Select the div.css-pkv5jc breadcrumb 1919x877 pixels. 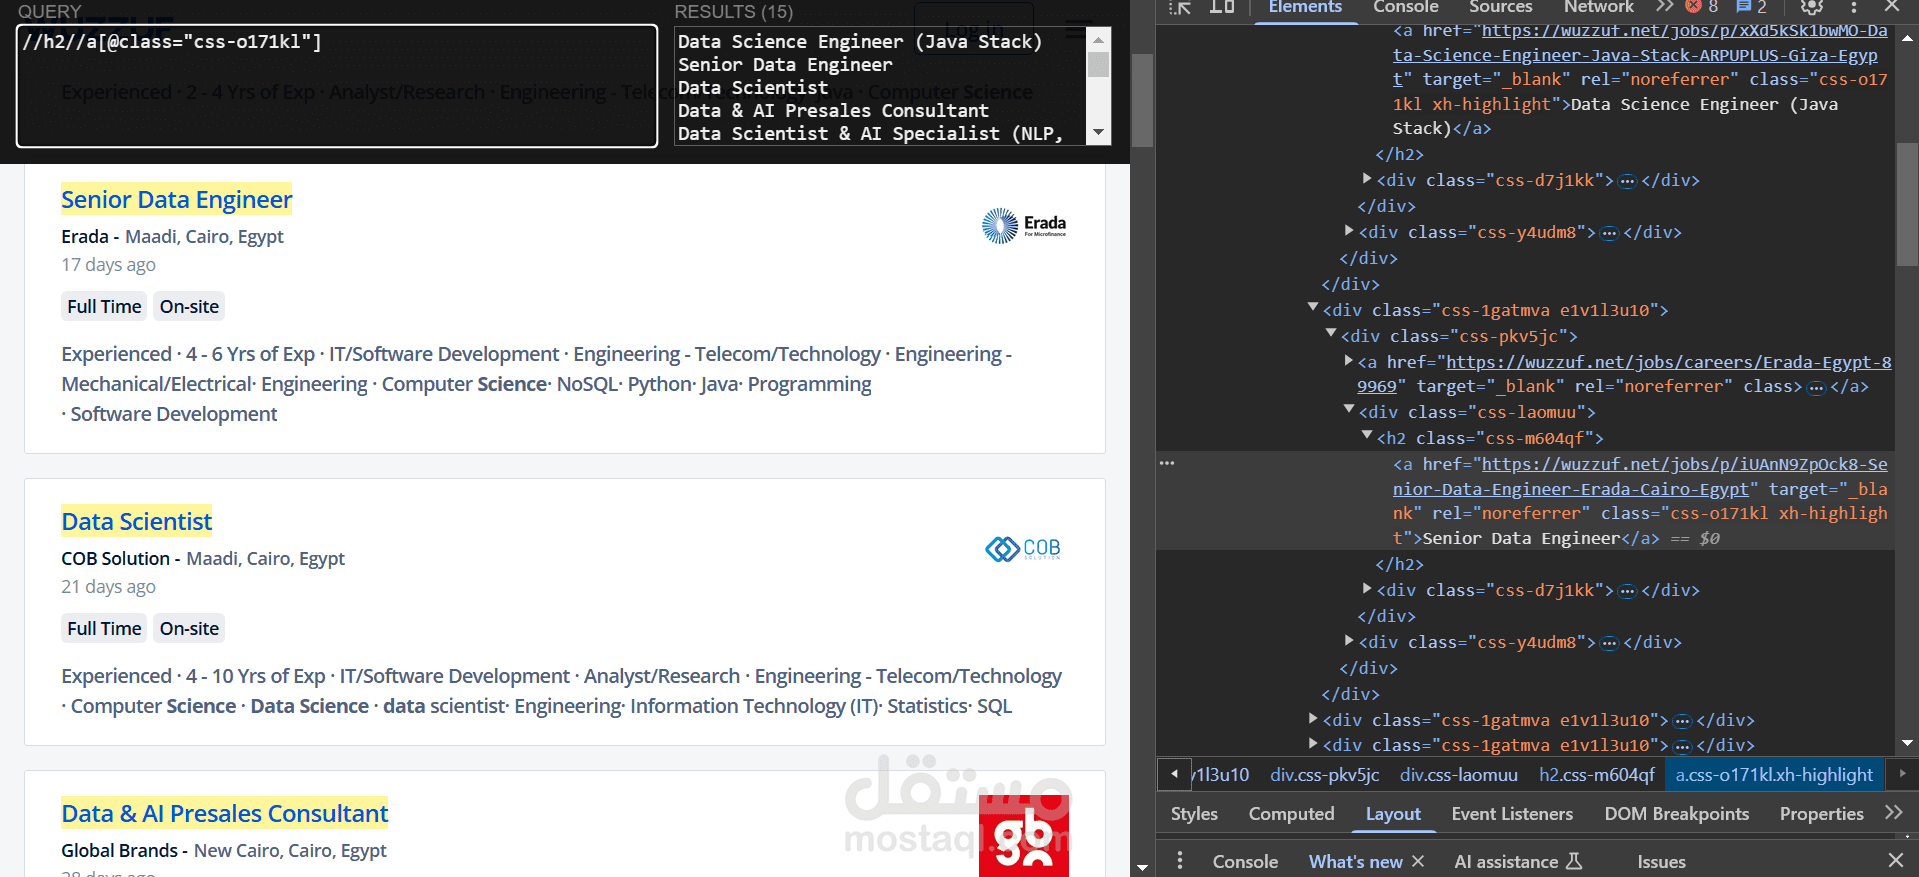pos(1324,775)
